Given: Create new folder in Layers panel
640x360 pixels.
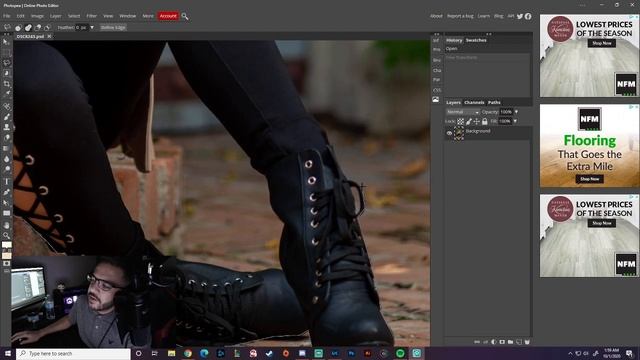Looking at the screenshot, I should [x=510, y=342].
